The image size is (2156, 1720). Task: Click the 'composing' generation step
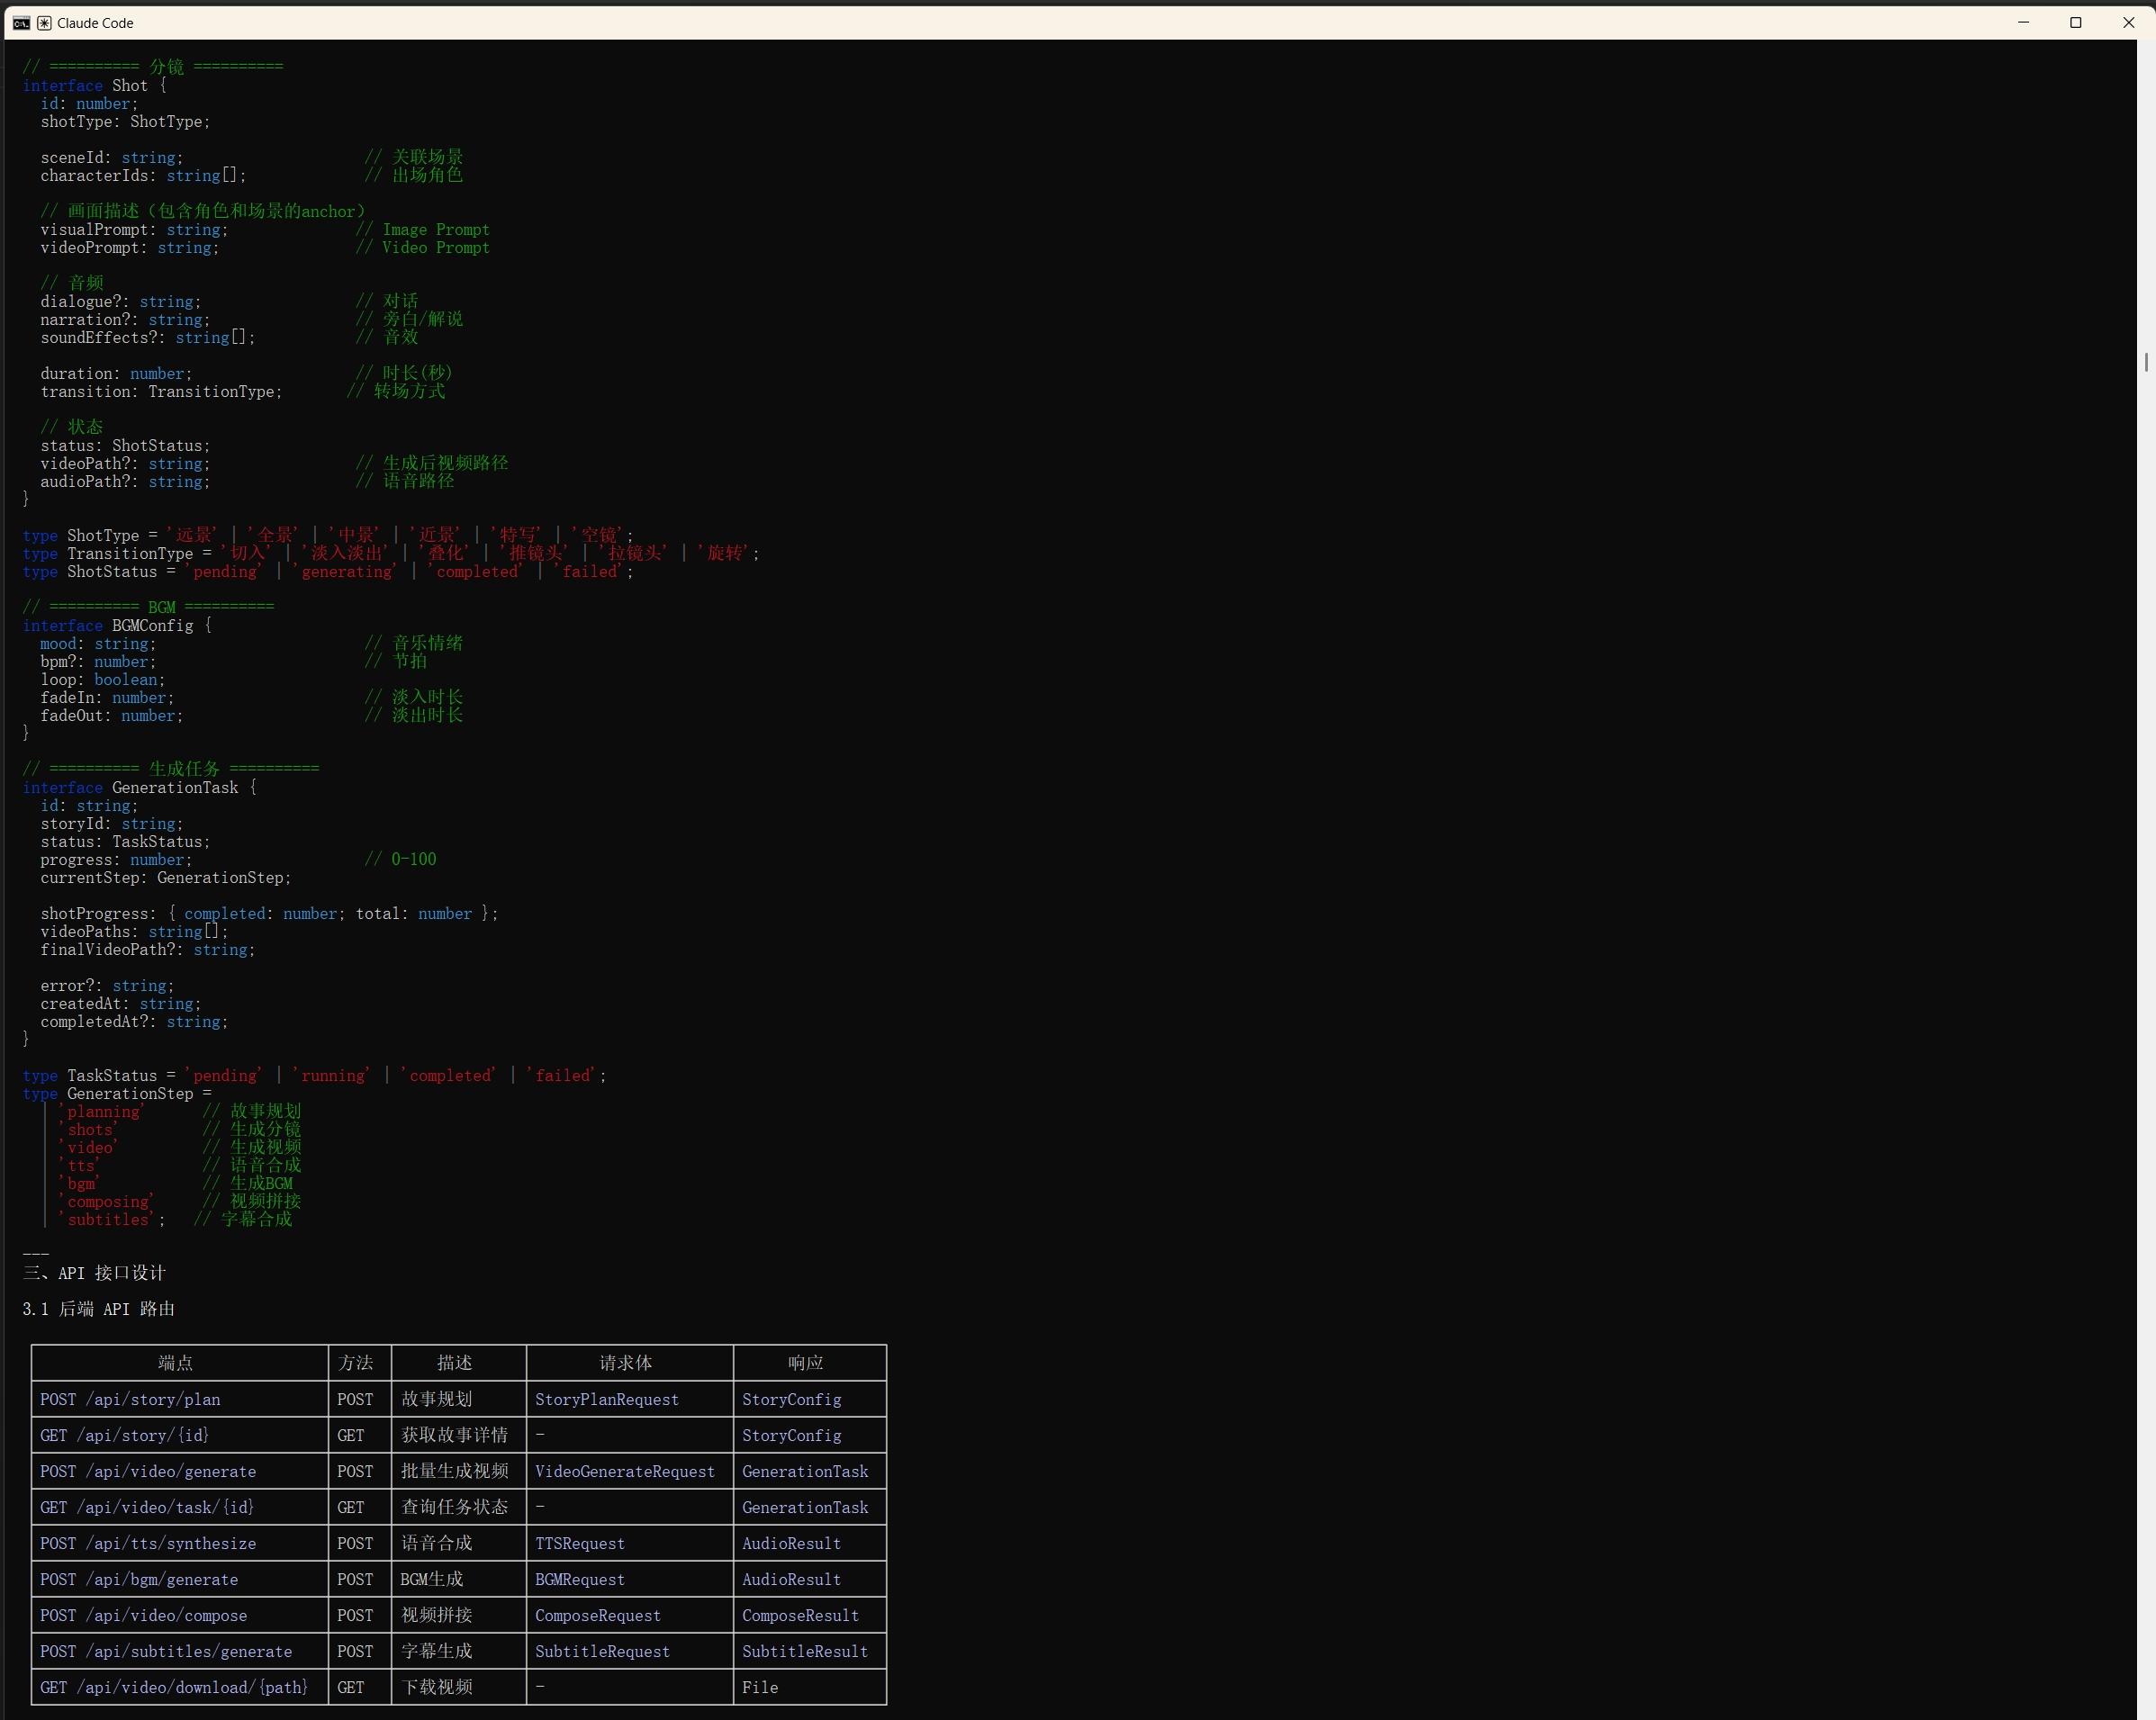click(x=107, y=1202)
